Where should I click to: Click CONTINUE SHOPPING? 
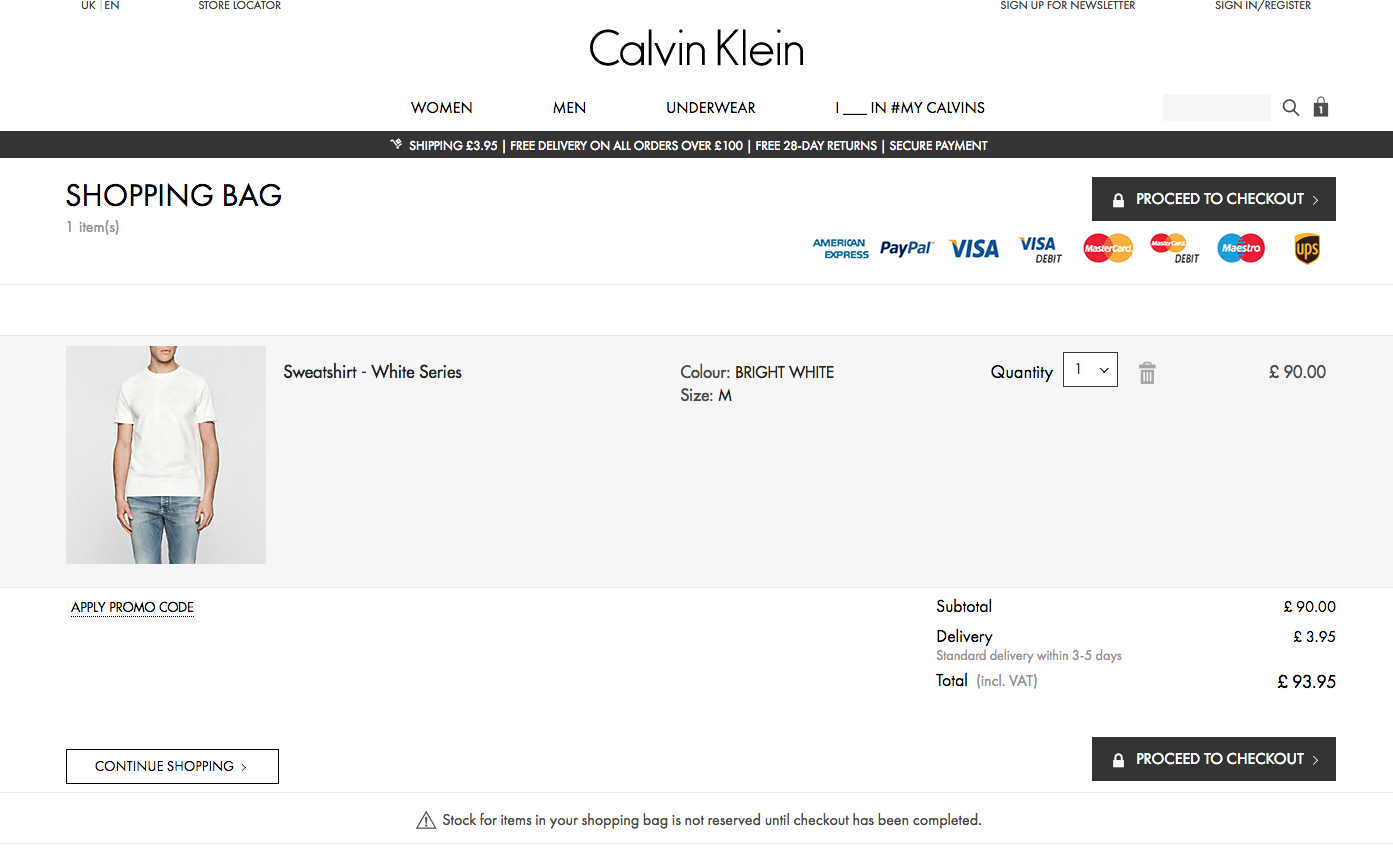click(172, 766)
